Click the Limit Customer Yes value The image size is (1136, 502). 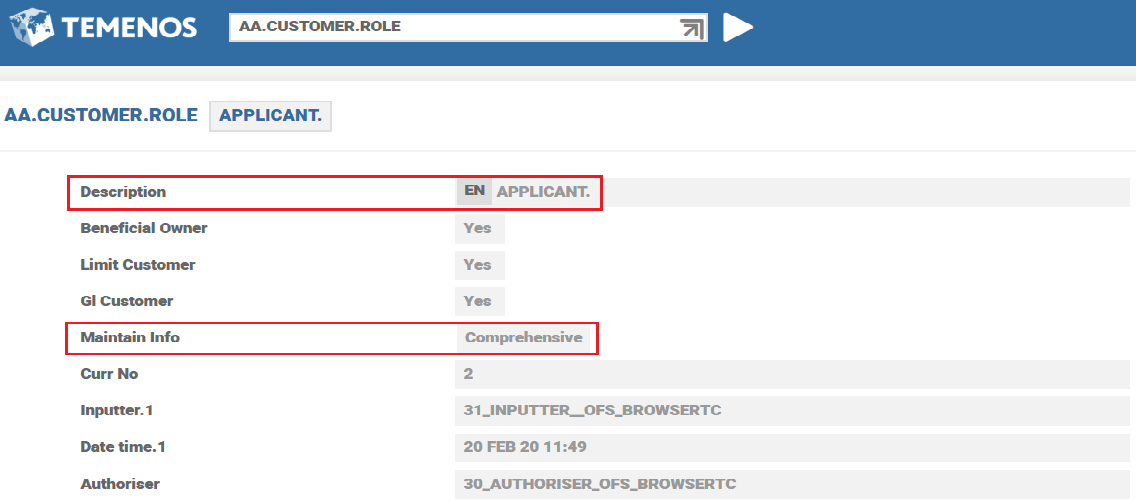coord(478,265)
